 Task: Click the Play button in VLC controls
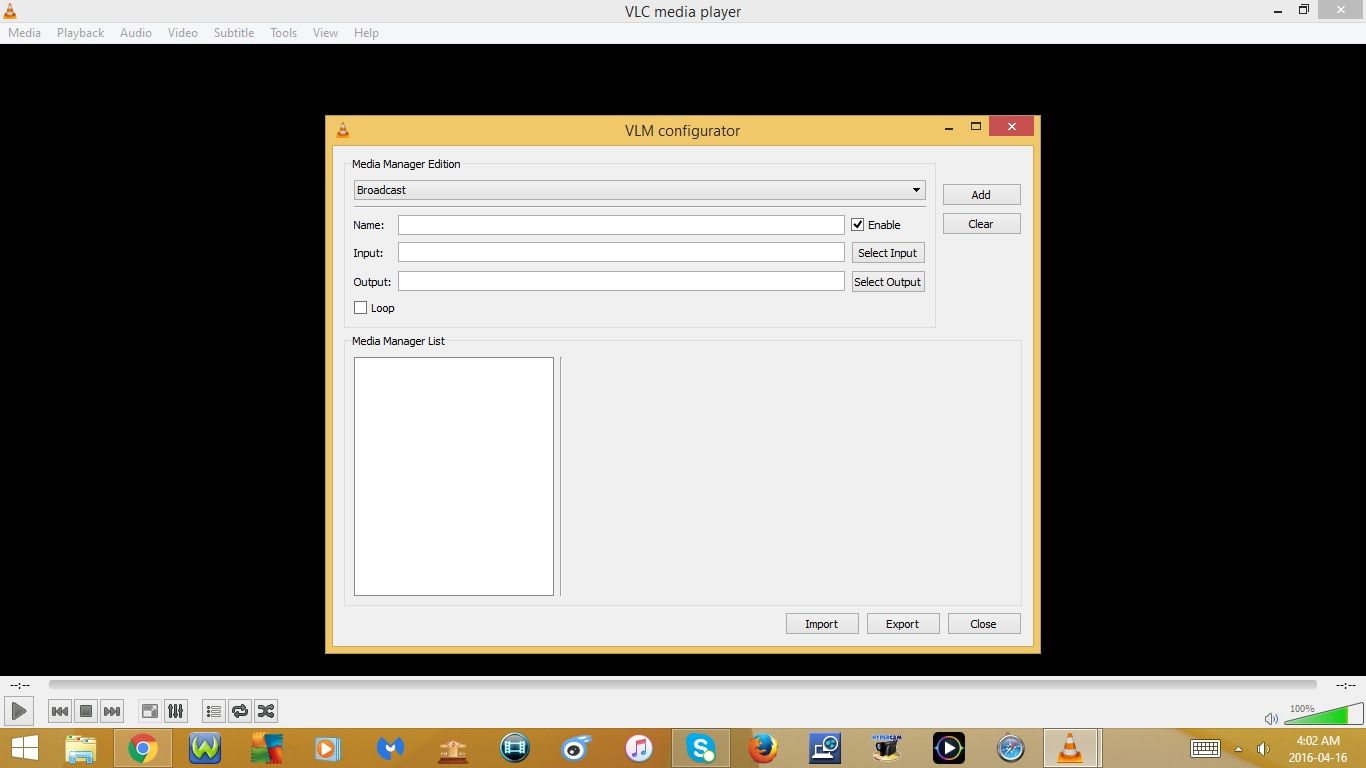click(x=18, y=710)
